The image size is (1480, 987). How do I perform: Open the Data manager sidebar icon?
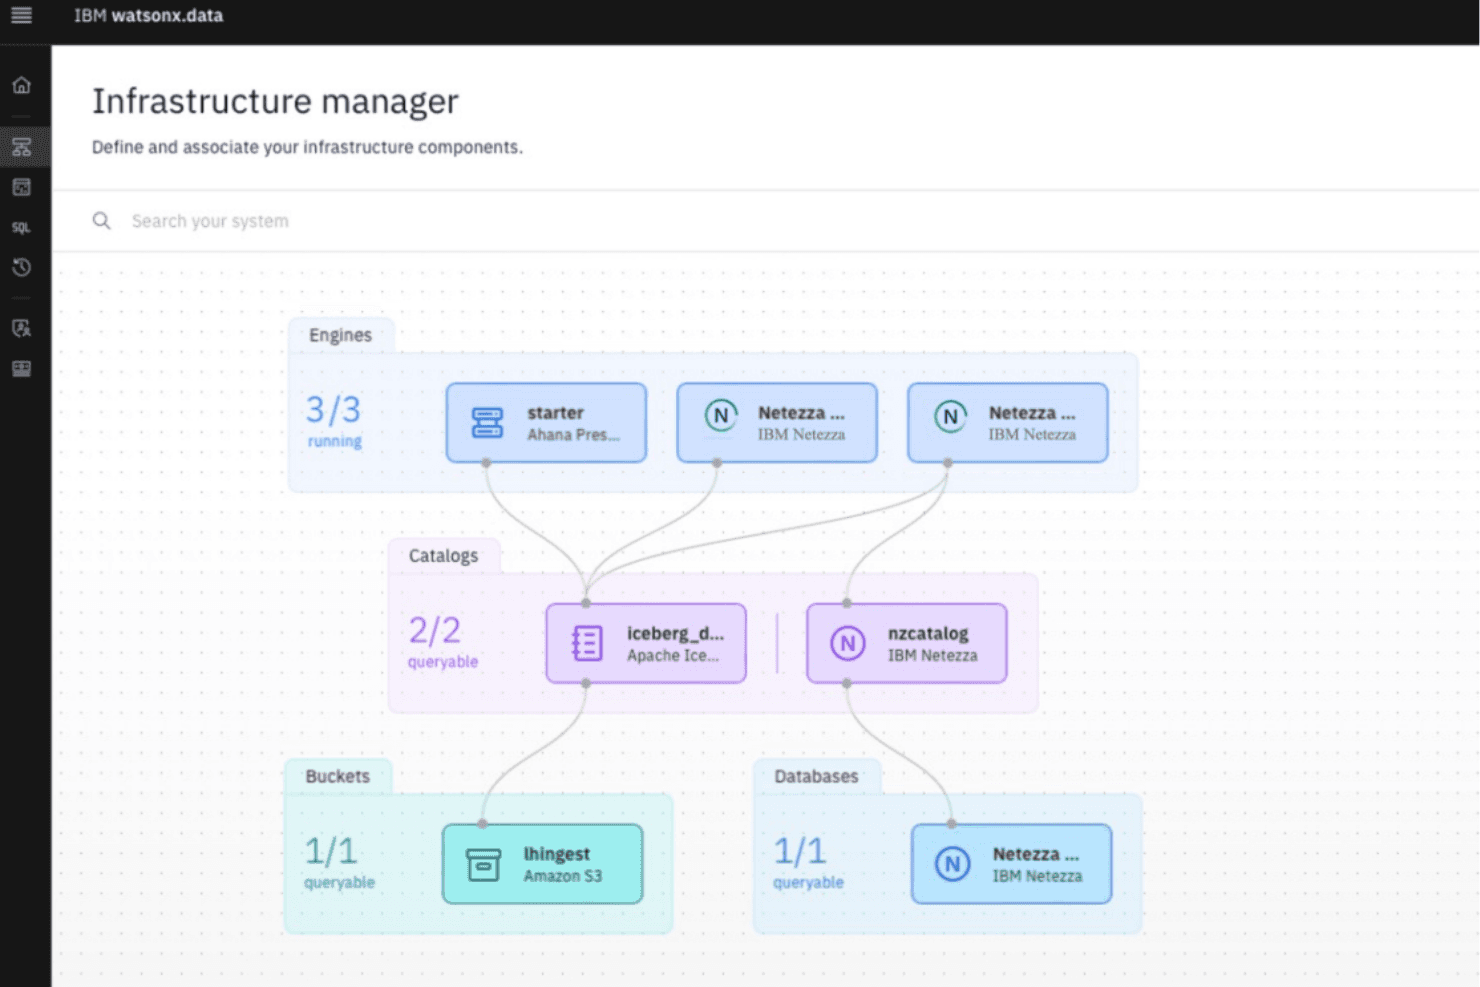[21, 187]
